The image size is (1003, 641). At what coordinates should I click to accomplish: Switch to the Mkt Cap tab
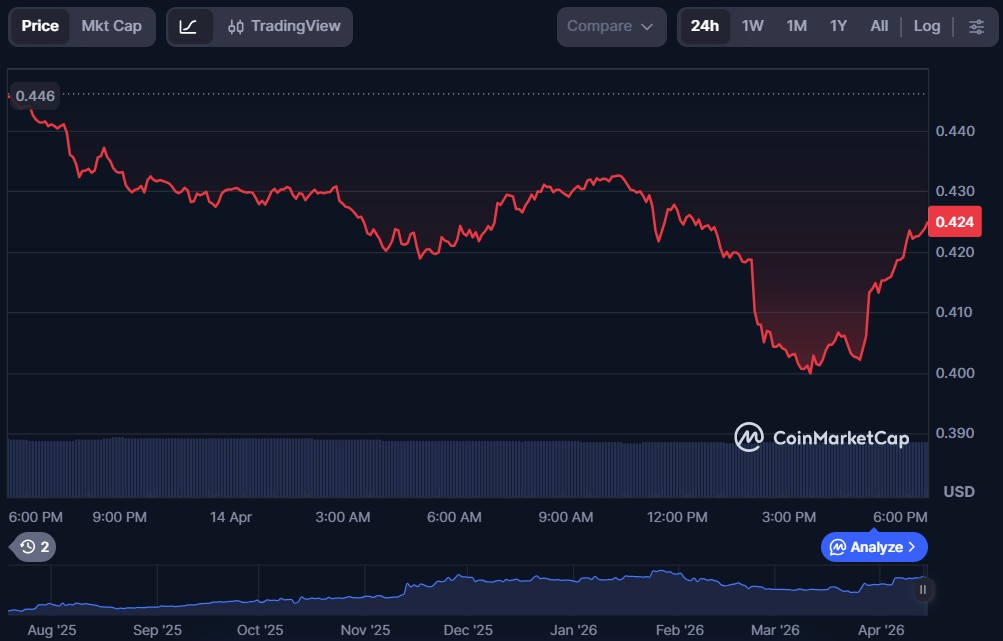111,27
